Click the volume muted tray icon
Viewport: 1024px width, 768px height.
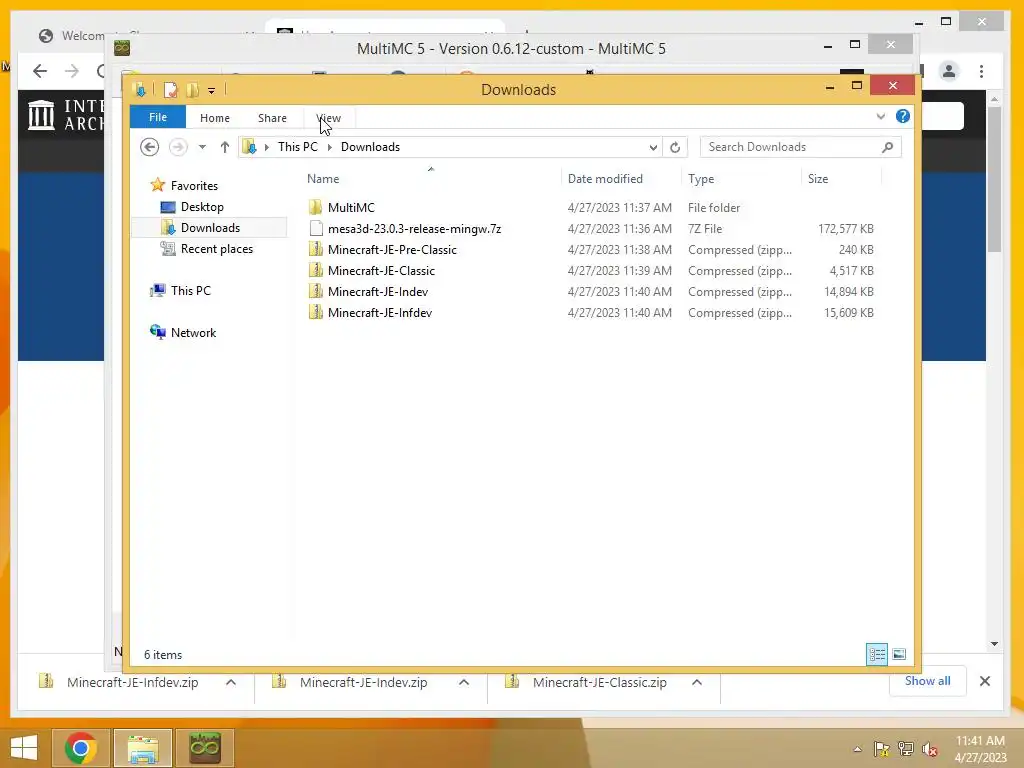[929, 749]
